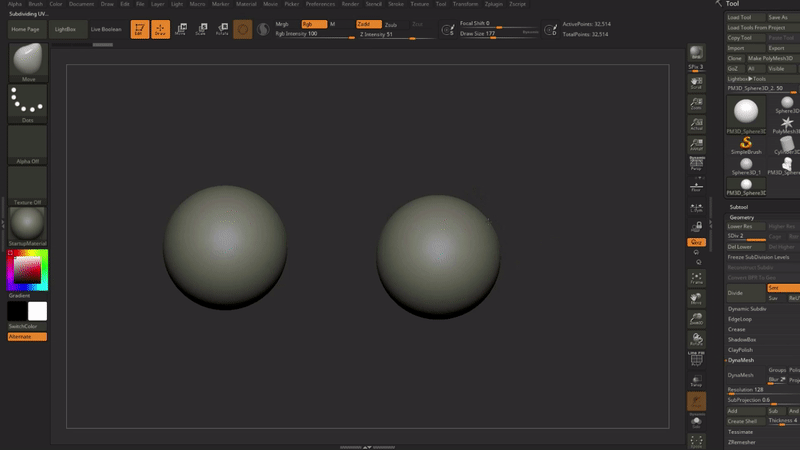The height and width of the screenshot is (450, 800).
Task: Open the Alpha Off picker
Action: coord(28,145)
